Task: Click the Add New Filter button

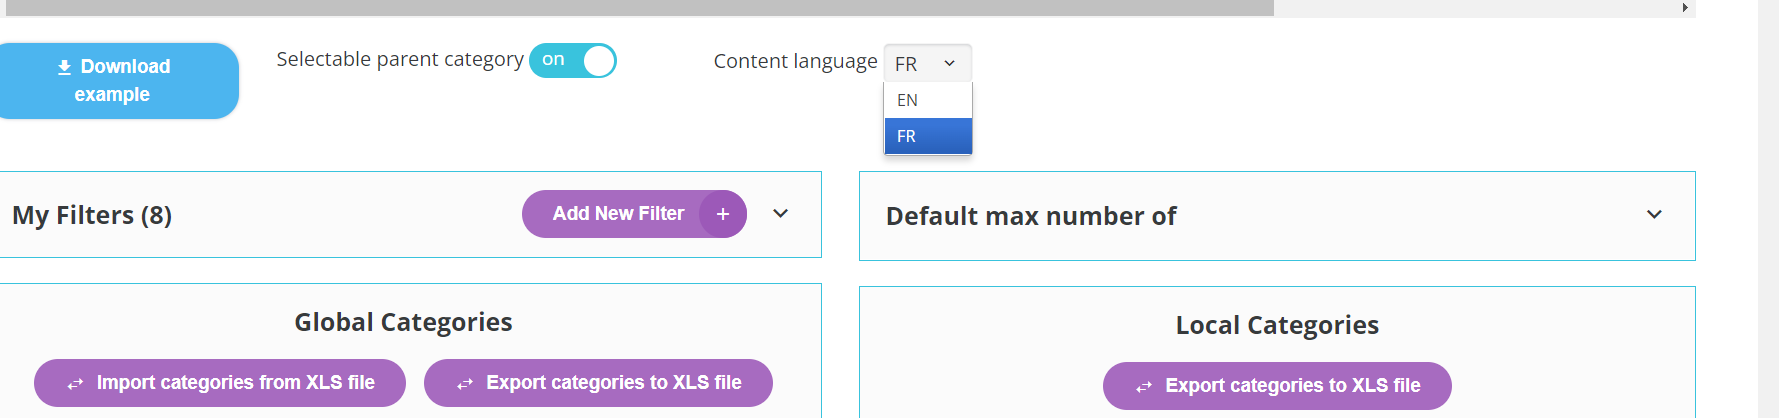Action: [618, 214]
